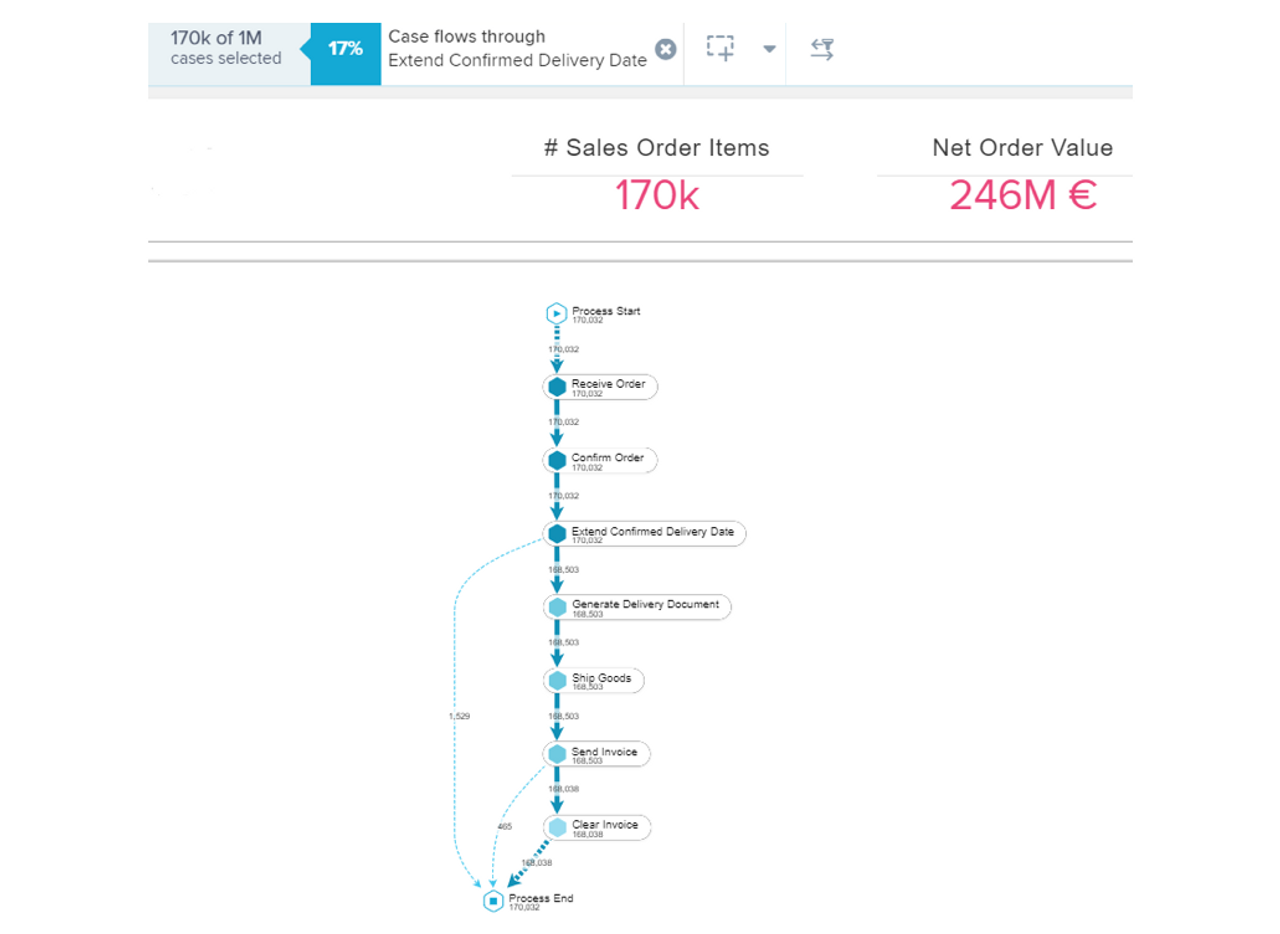Click the filter swap arrows icon

click(x=822, y=49)
